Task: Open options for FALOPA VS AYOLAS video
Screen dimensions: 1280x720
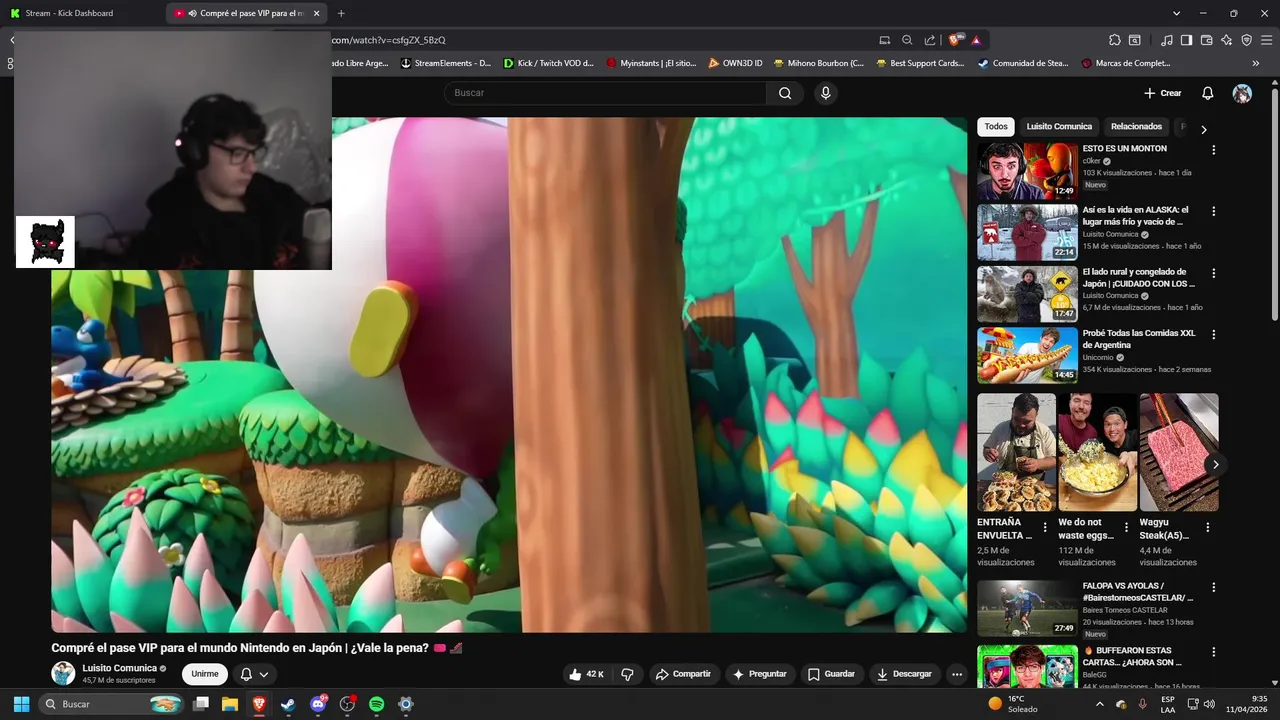Action: 1214,588
